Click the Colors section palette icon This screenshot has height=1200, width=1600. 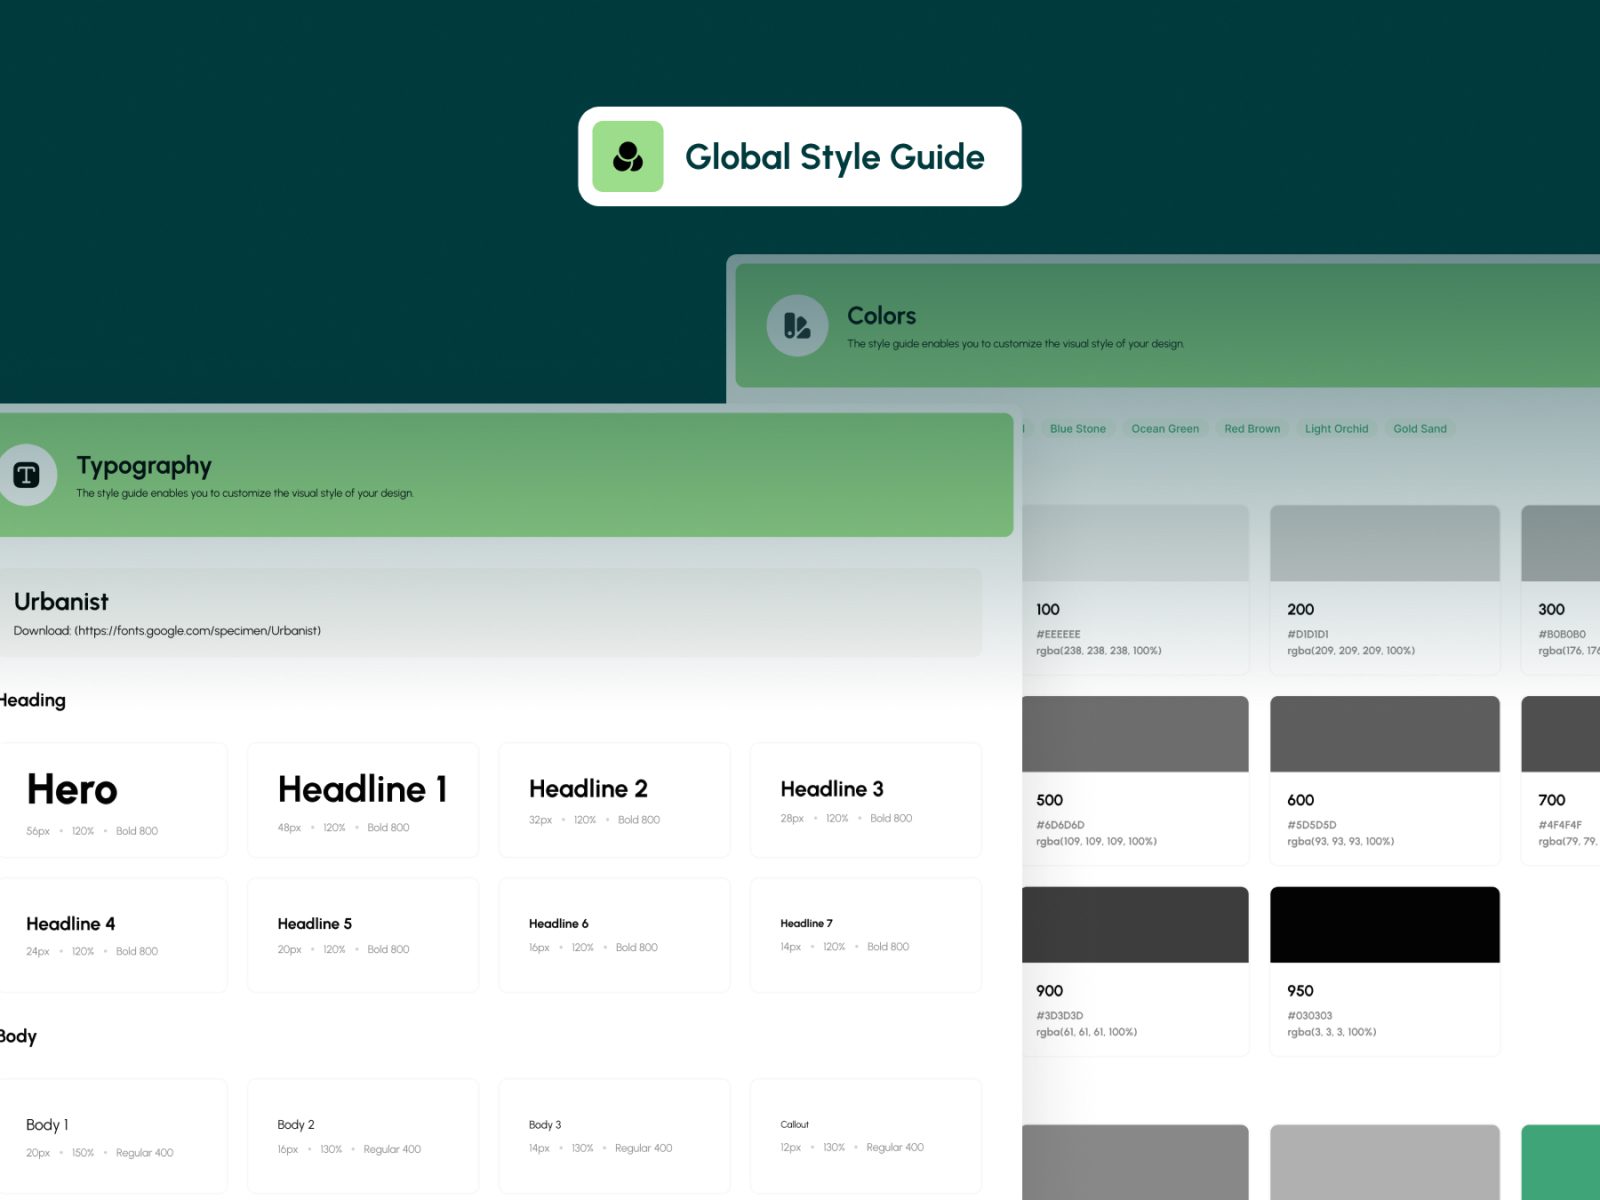797,325
